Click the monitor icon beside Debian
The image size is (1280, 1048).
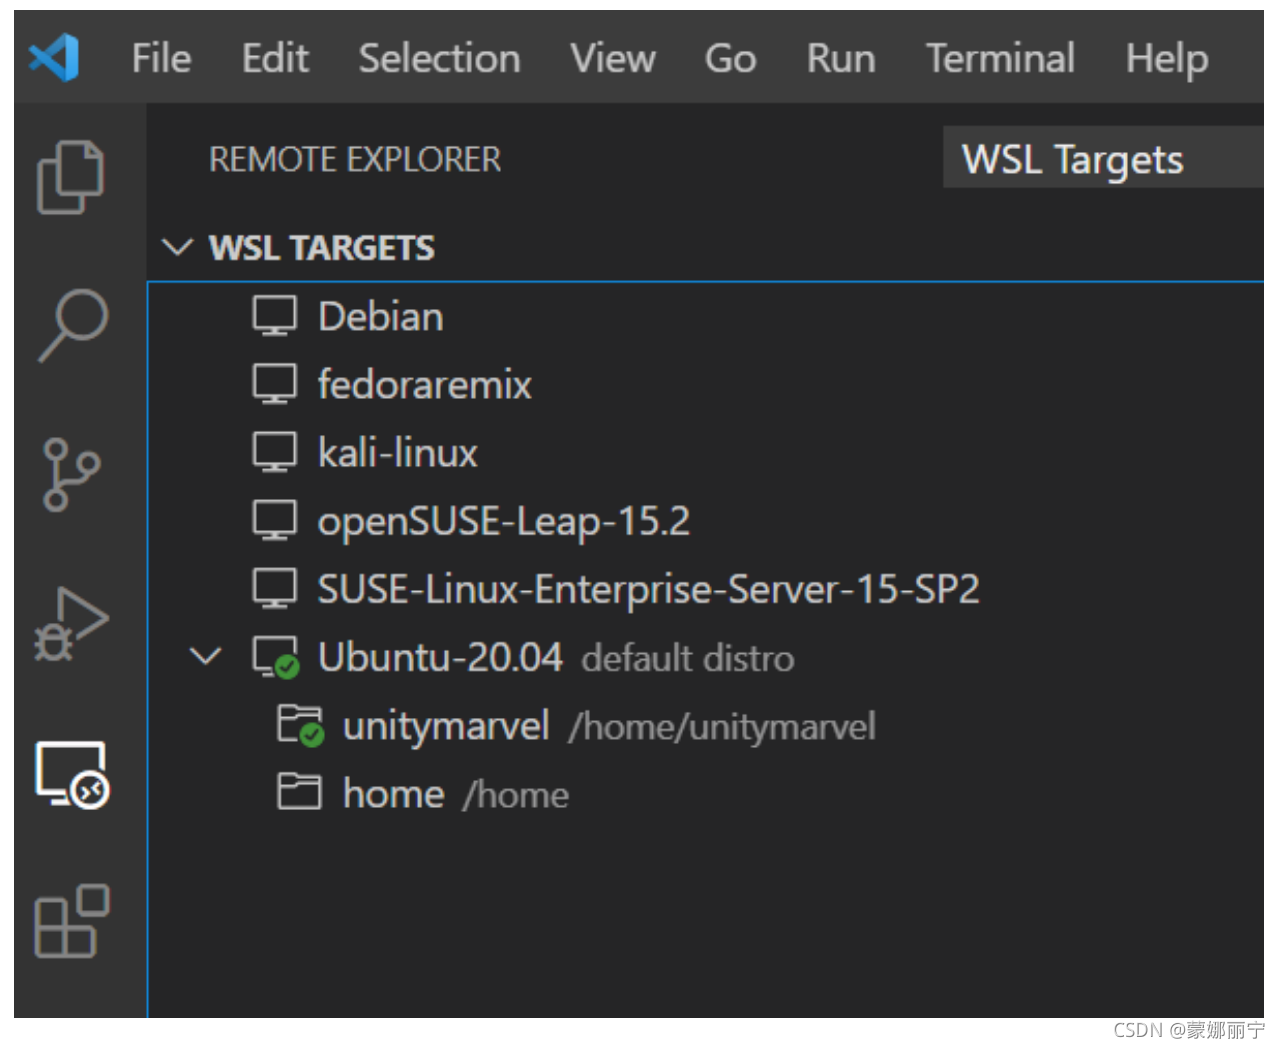point(274,316)
